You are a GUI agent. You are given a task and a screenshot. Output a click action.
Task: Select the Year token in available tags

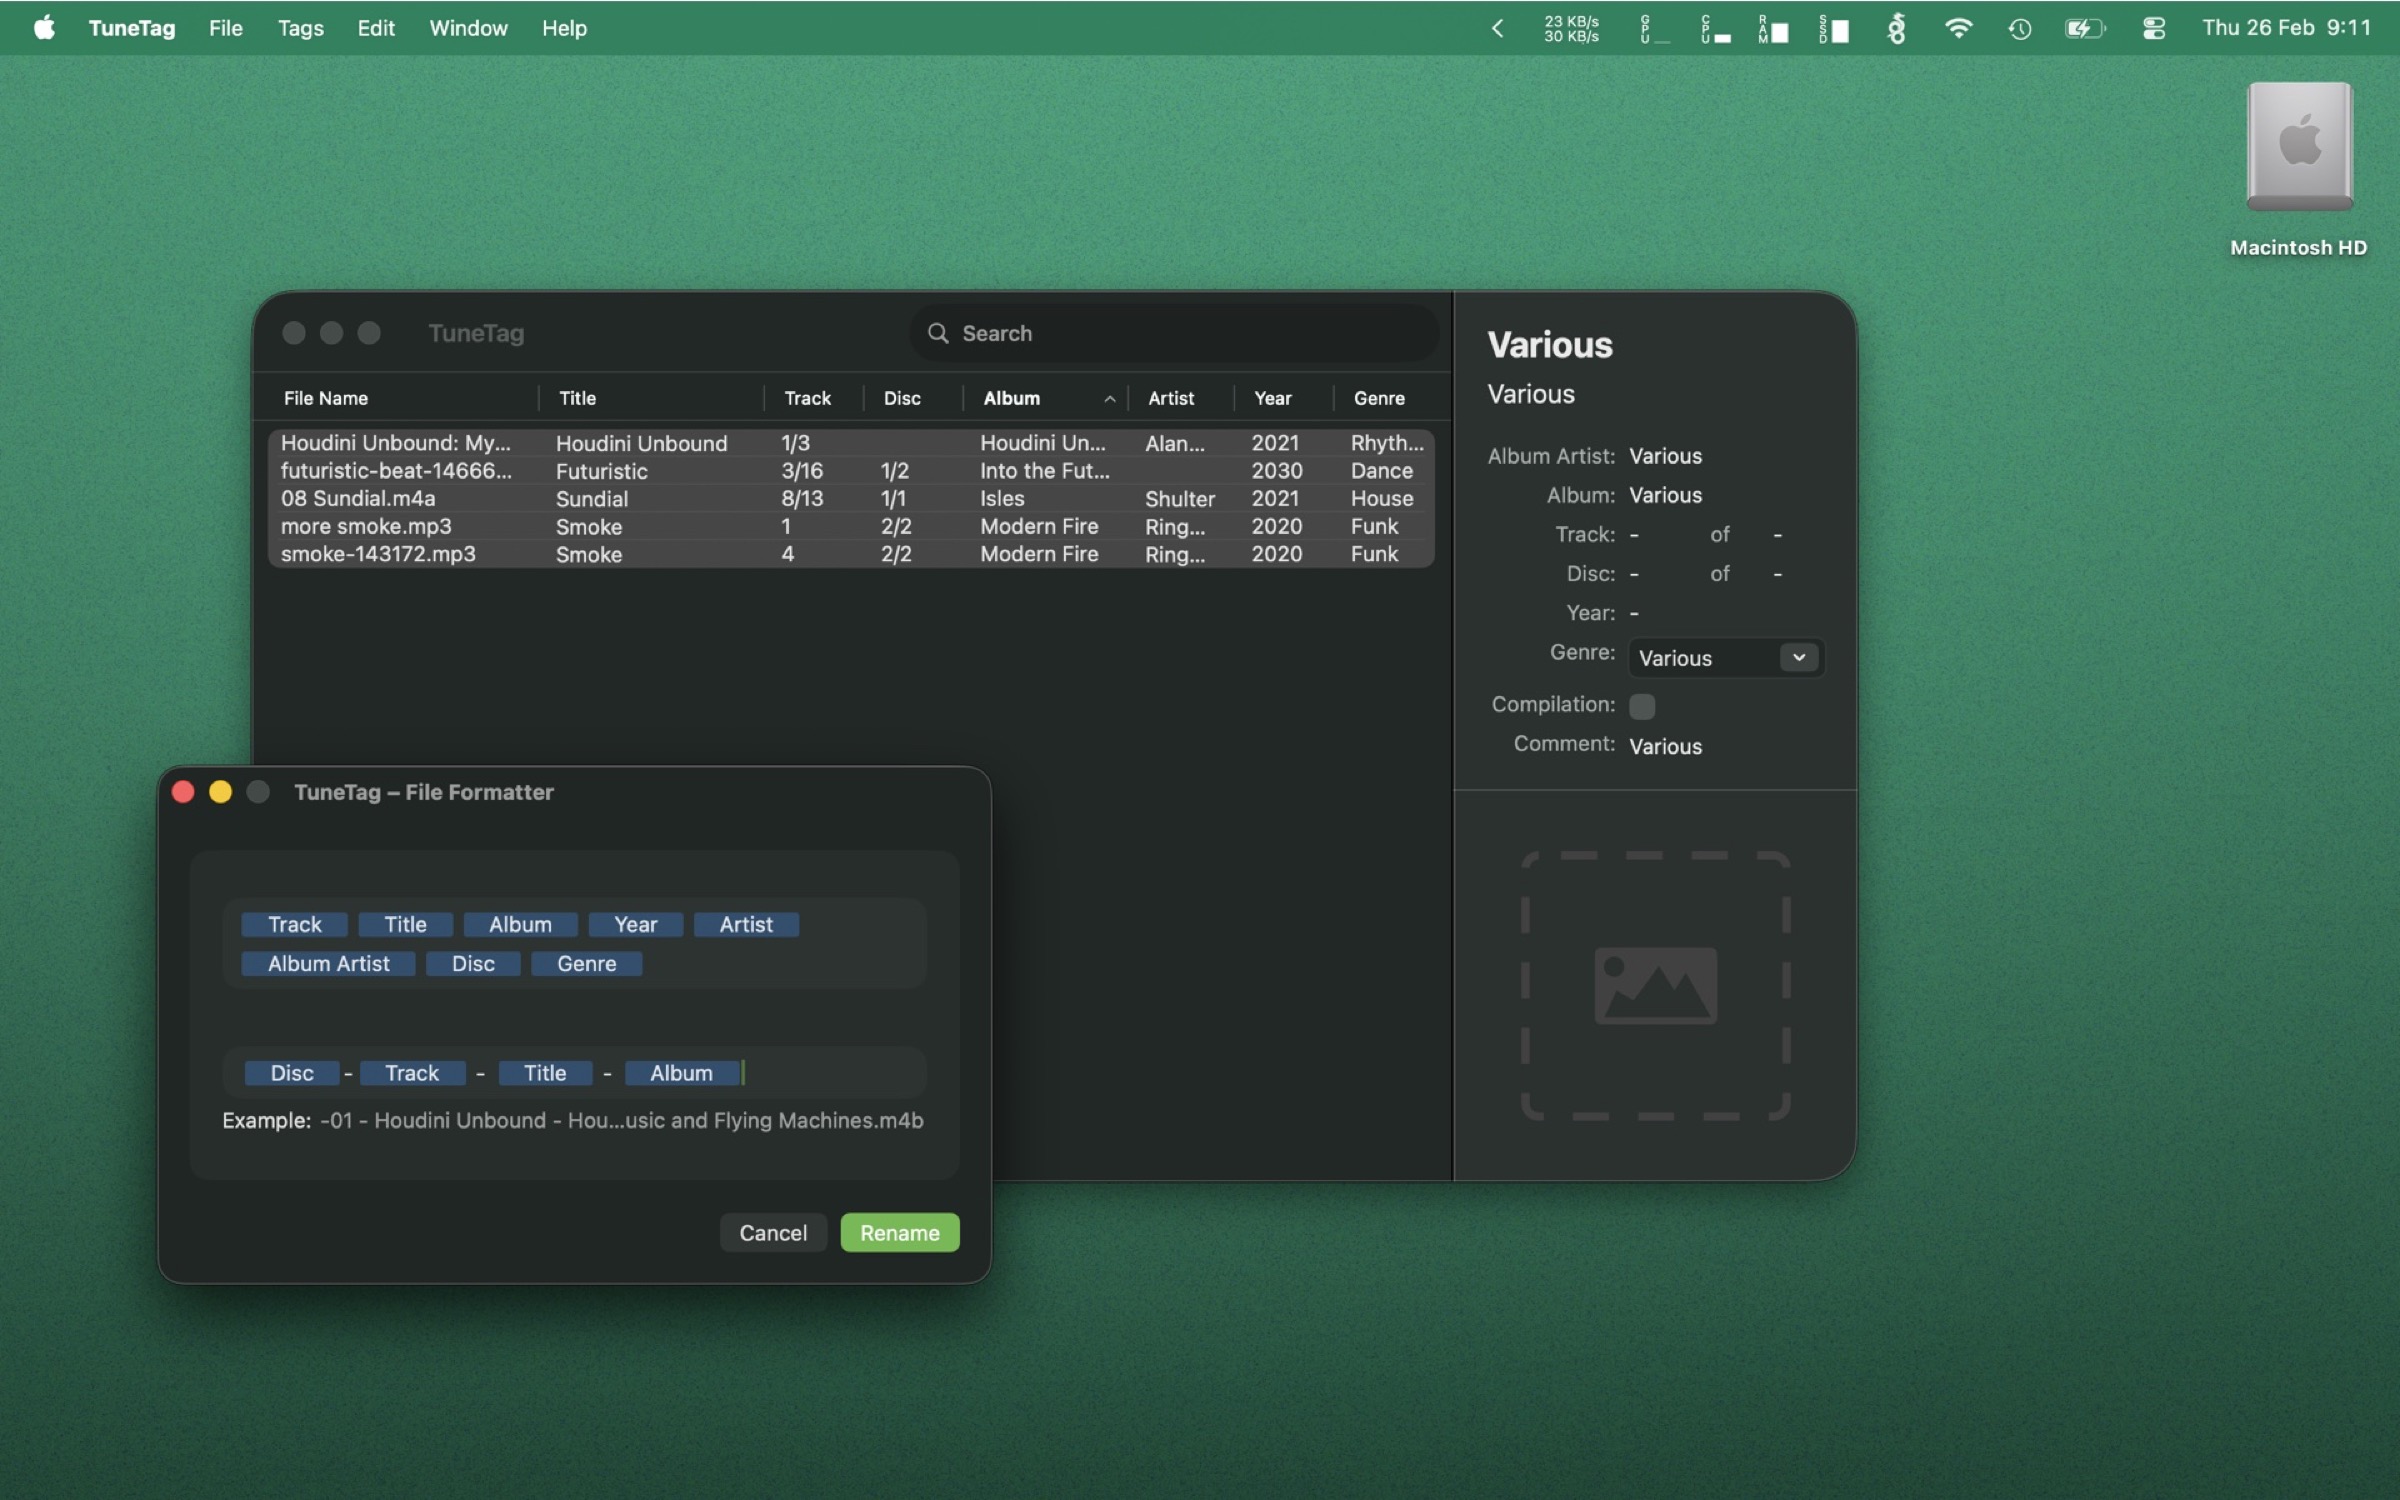tap(635, 925)
